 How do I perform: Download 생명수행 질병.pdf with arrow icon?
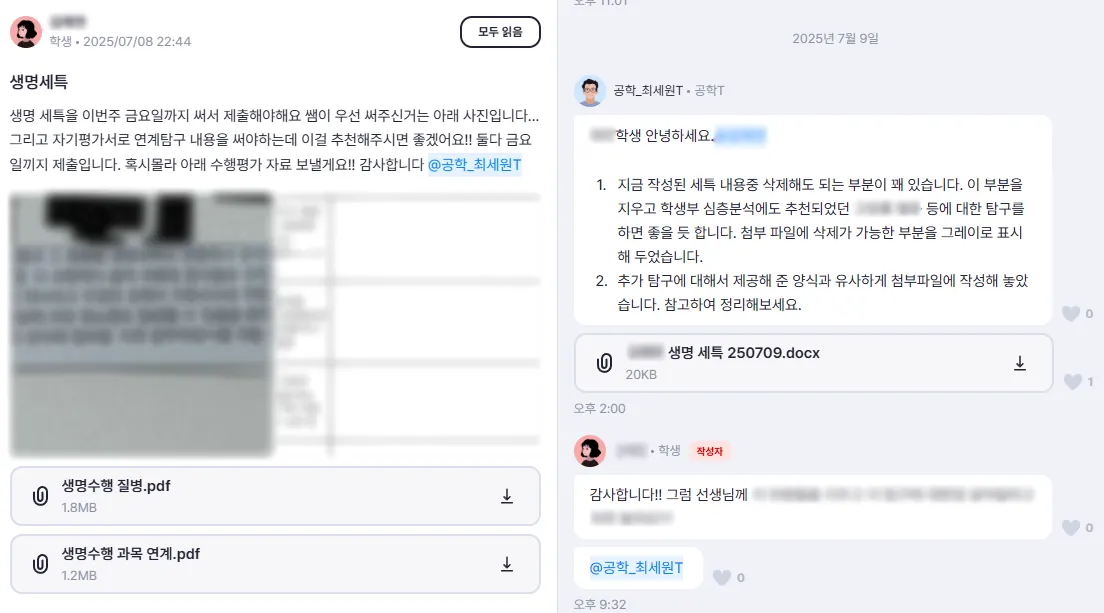pos(506,496)
